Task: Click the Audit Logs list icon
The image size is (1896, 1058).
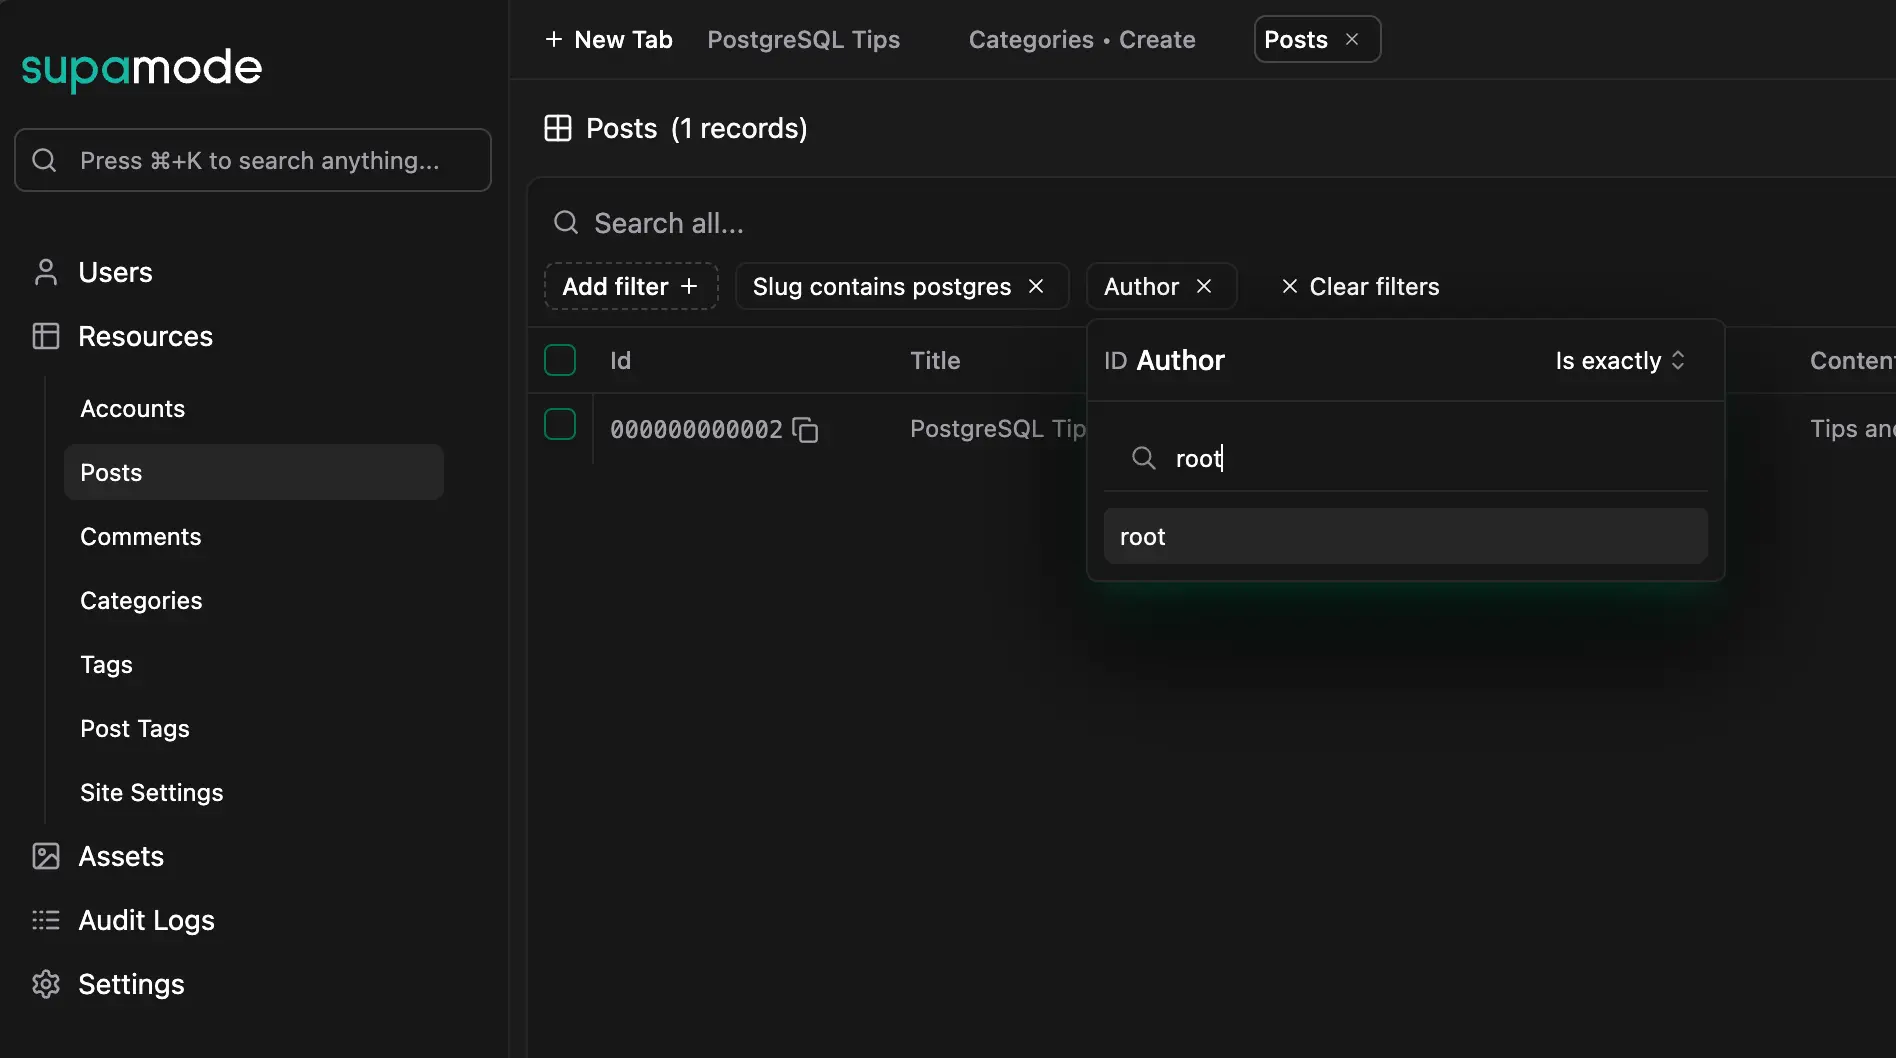Action: point(46,920)
